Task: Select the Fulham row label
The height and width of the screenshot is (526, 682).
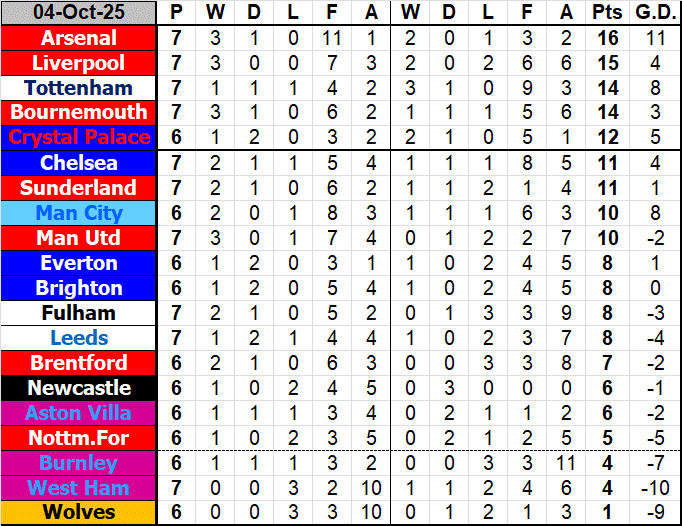Action: [79, 313]
